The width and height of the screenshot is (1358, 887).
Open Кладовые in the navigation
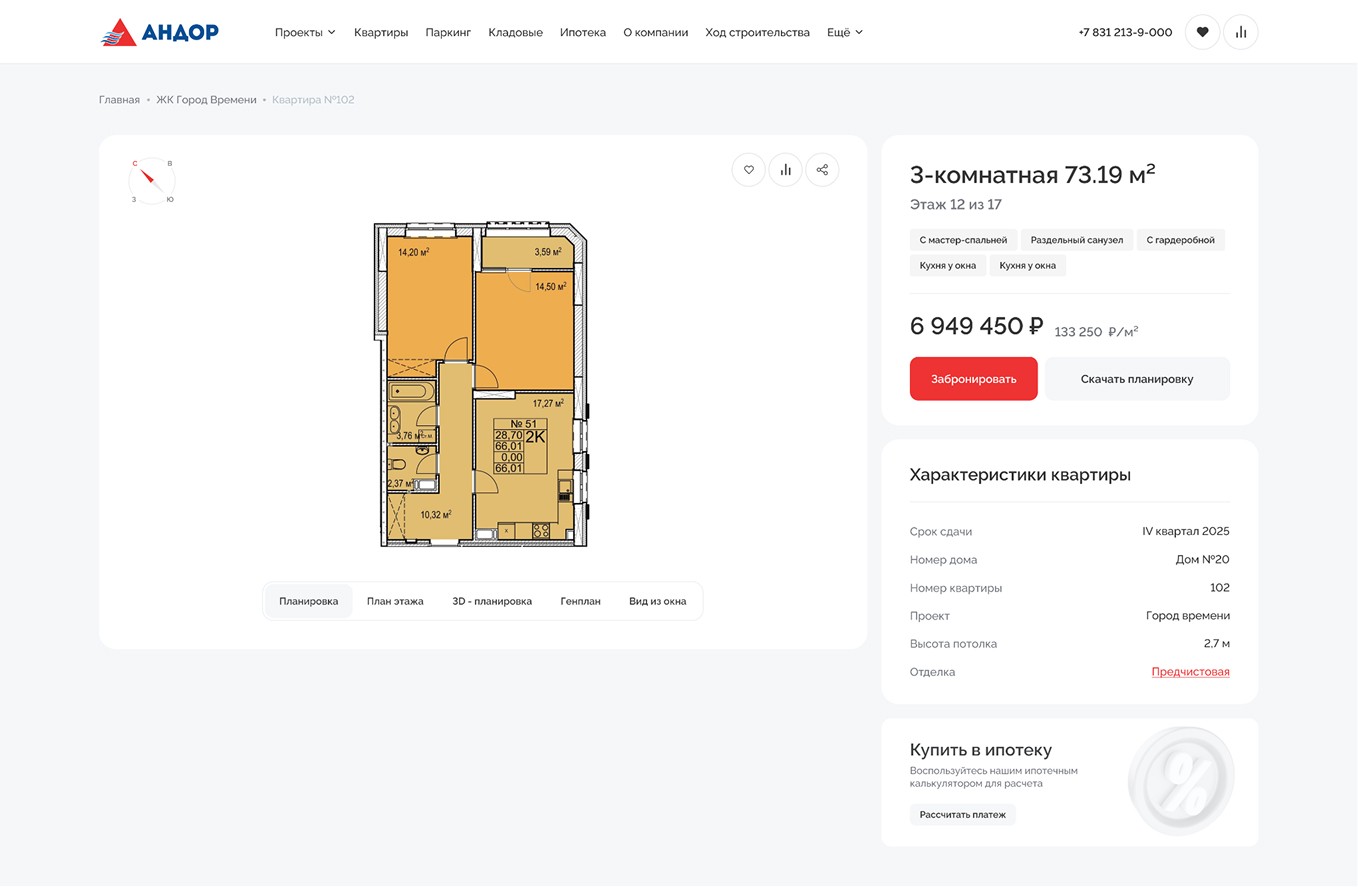(x=515, y=32)
